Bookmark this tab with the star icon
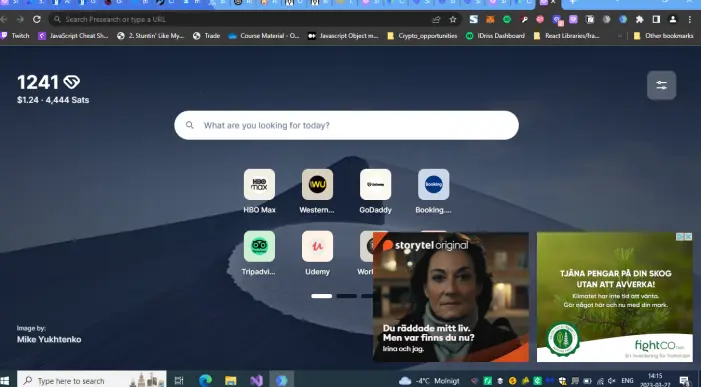701x387 pixels. click(x=453, y=19)
